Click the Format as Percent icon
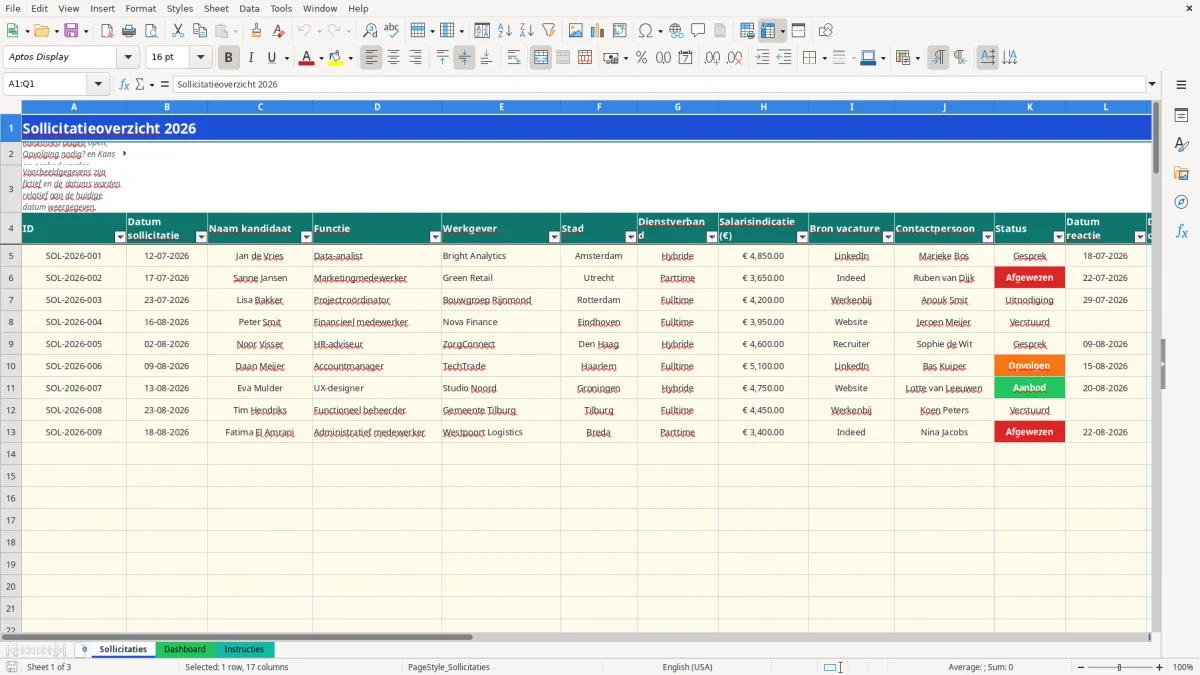This screenshot has width=1200, height=675. click(x=641, y=58)
